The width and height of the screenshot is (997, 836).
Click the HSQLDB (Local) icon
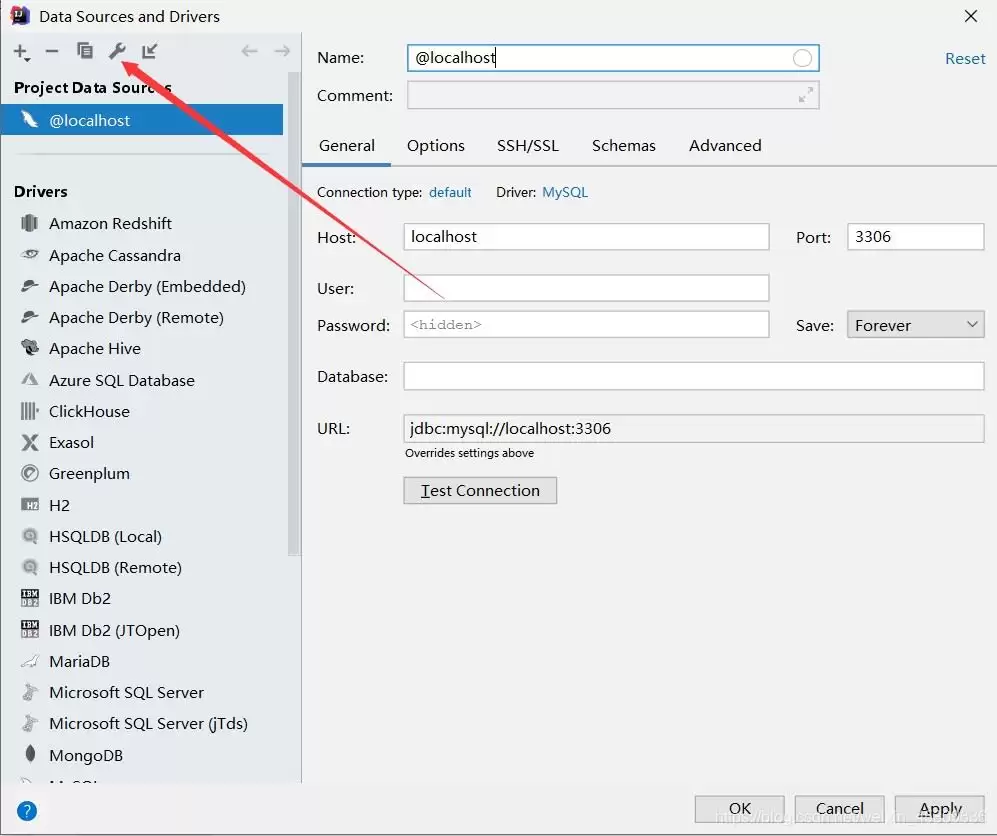pos(29,536)
